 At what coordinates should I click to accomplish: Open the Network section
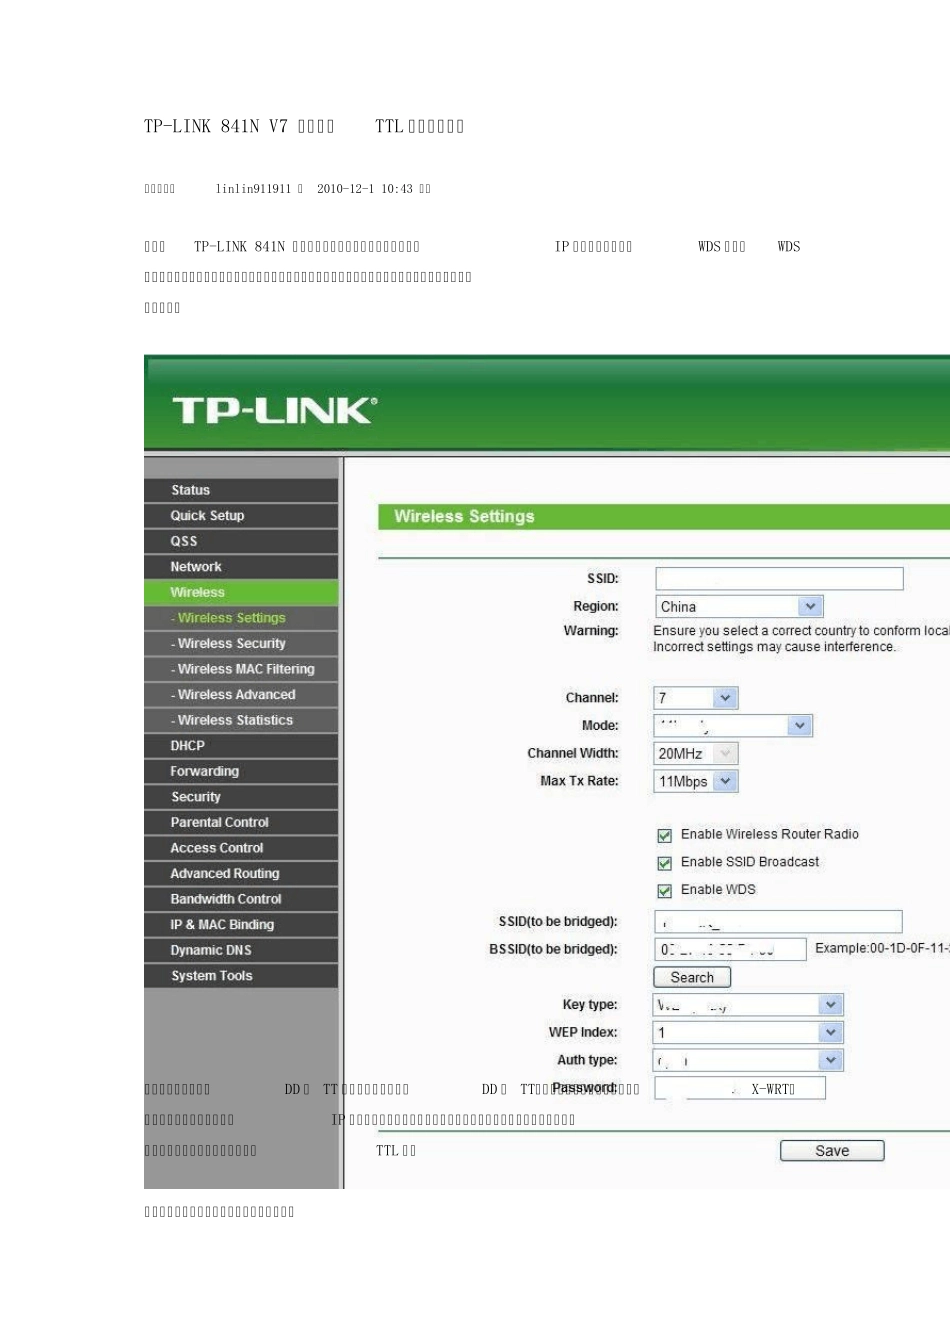click(241, 567)
